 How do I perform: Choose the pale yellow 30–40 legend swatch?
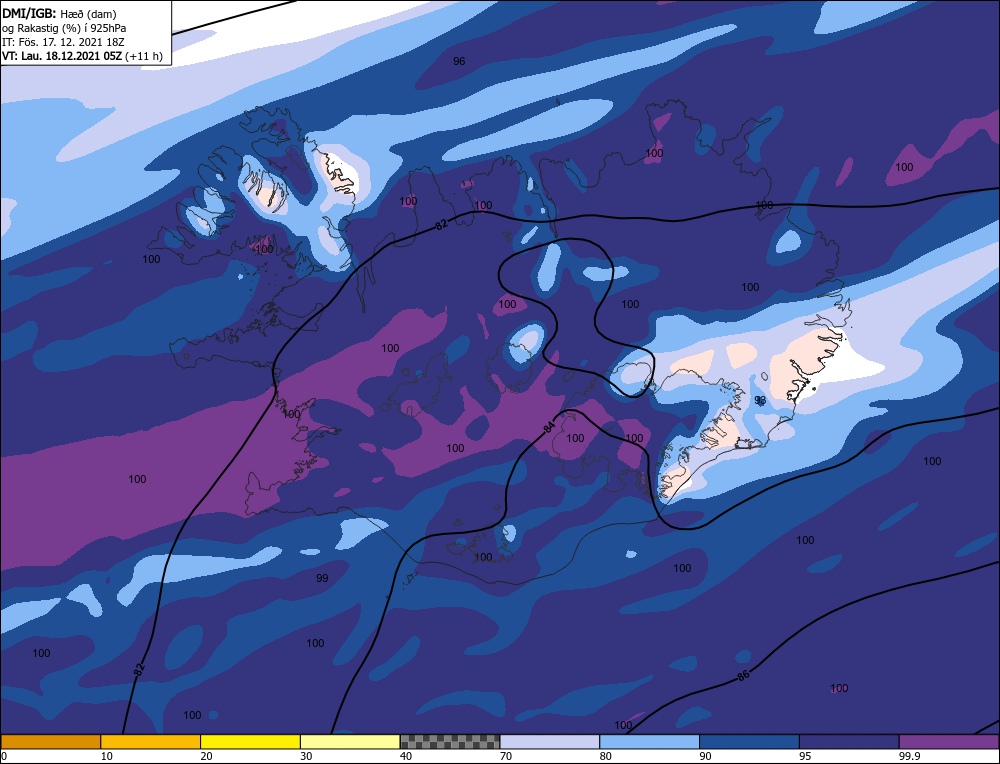pos(350,741)
